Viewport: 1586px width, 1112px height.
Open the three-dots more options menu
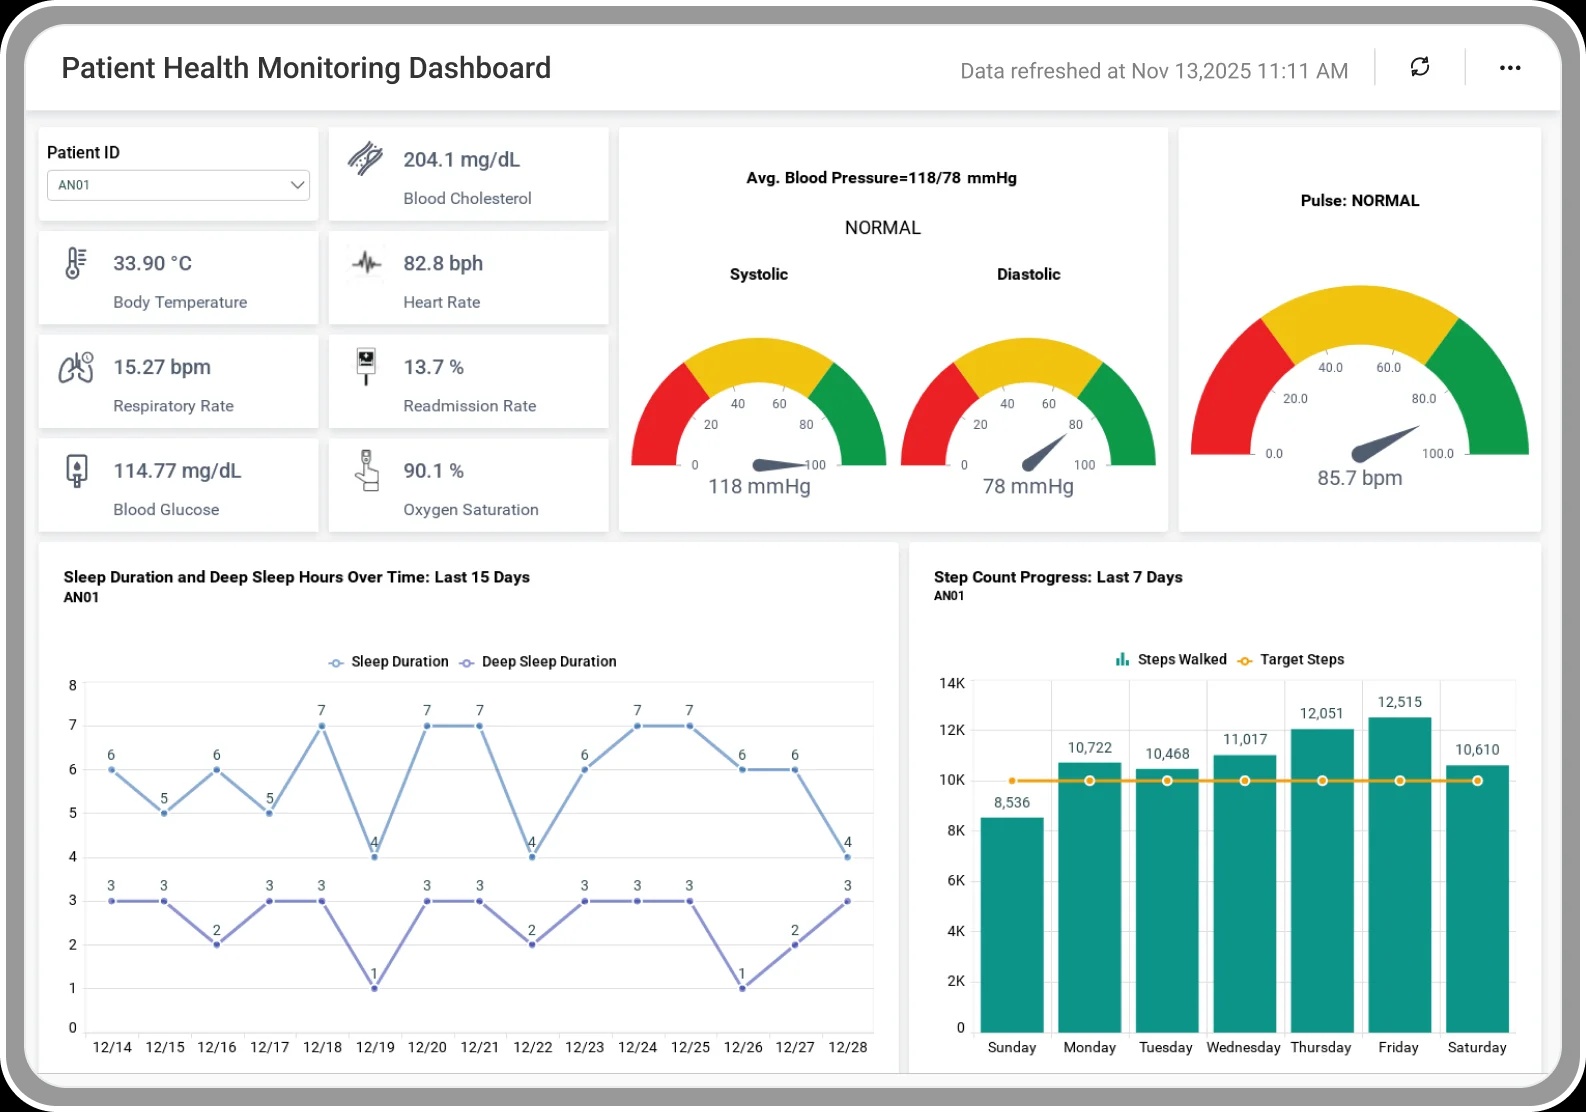[x=1510, y=68]
